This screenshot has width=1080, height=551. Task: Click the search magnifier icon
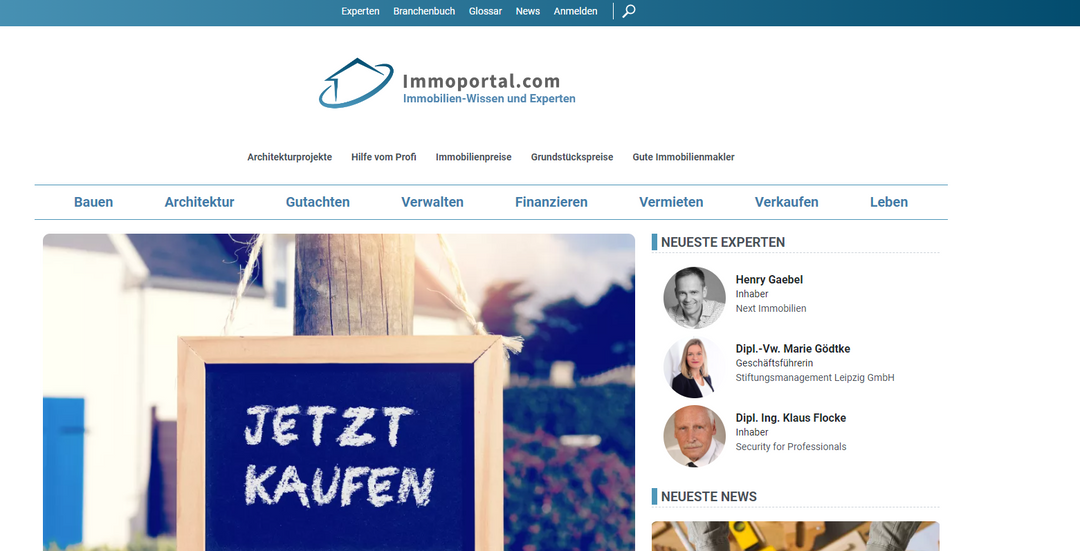tap(629, 11)
